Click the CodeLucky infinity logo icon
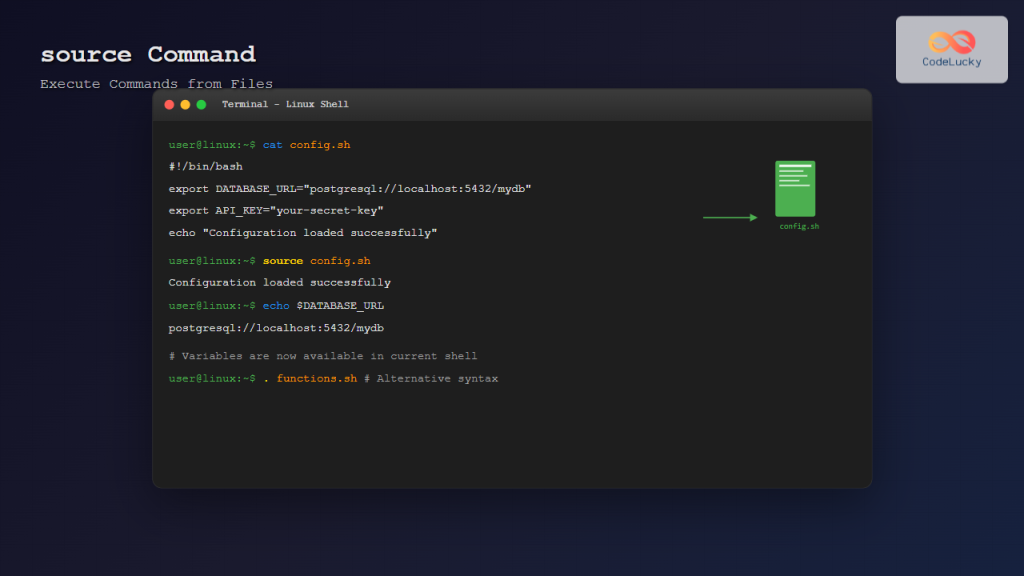The width and height of the screenshot is (1024, 576). coord(951,42)
